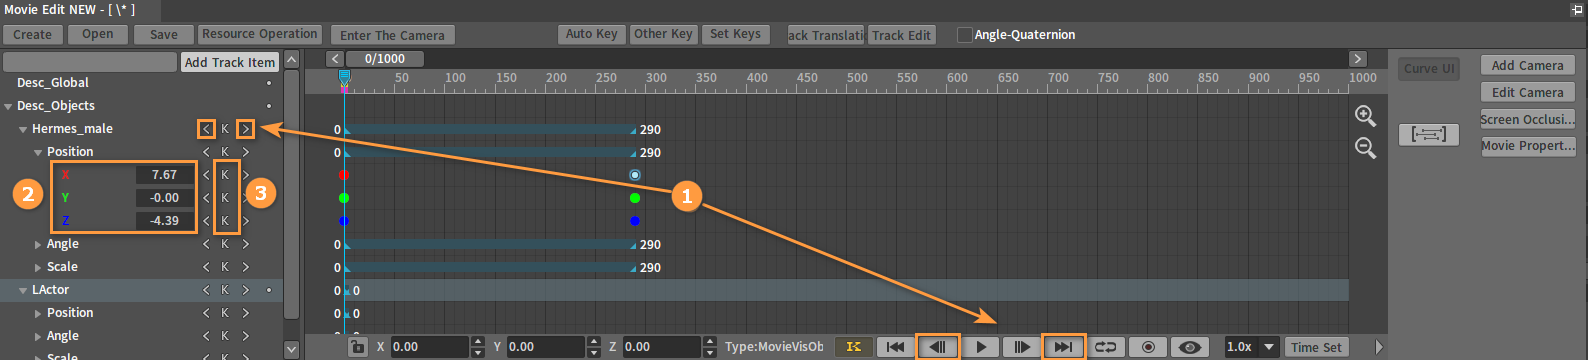Toggle the lock icon beside X field
Image resolution: width=1588 pixels, height=360 pixels.
[357, 347]
